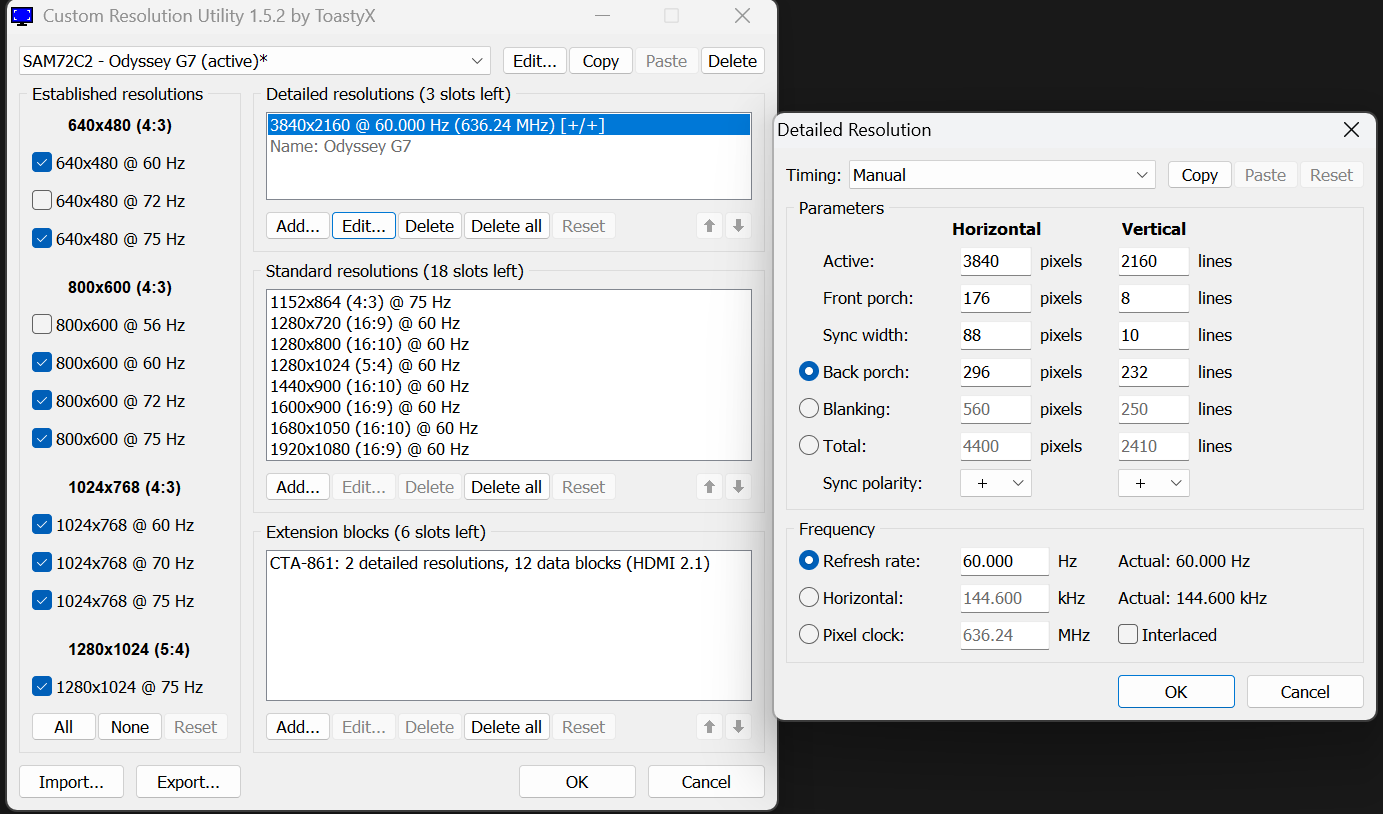Click the Export... button
Screen dimensions: 1383x814
(x=188, y=782)
